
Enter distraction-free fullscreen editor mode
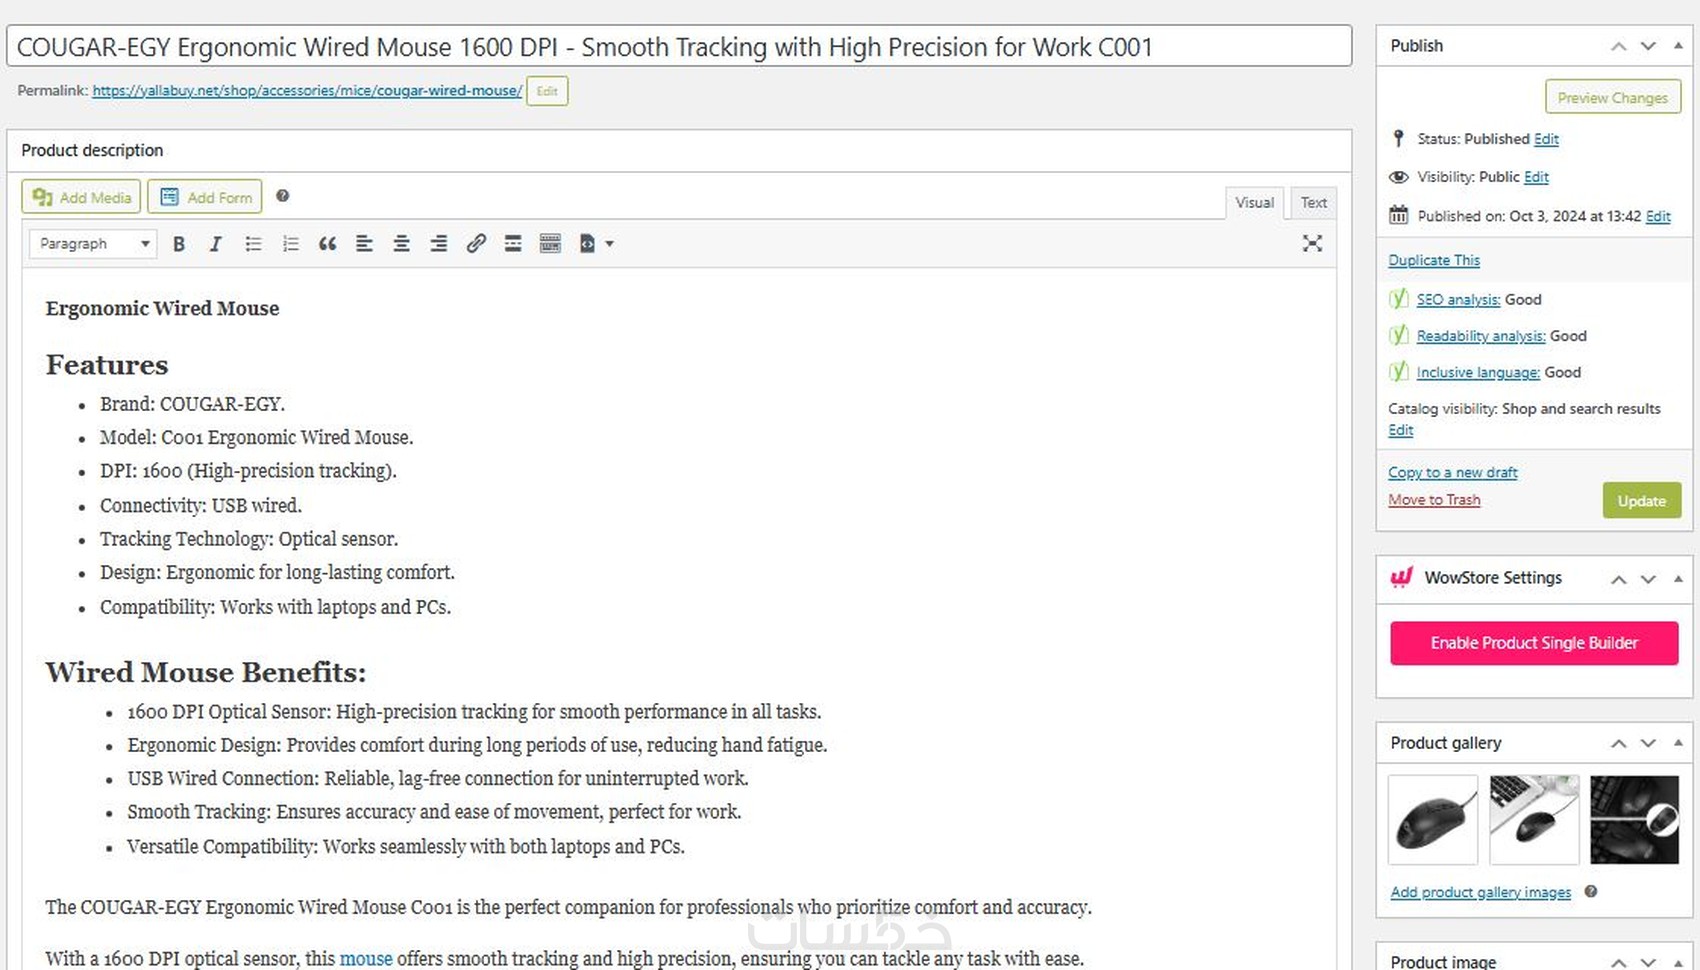[x=1312, y=244]
